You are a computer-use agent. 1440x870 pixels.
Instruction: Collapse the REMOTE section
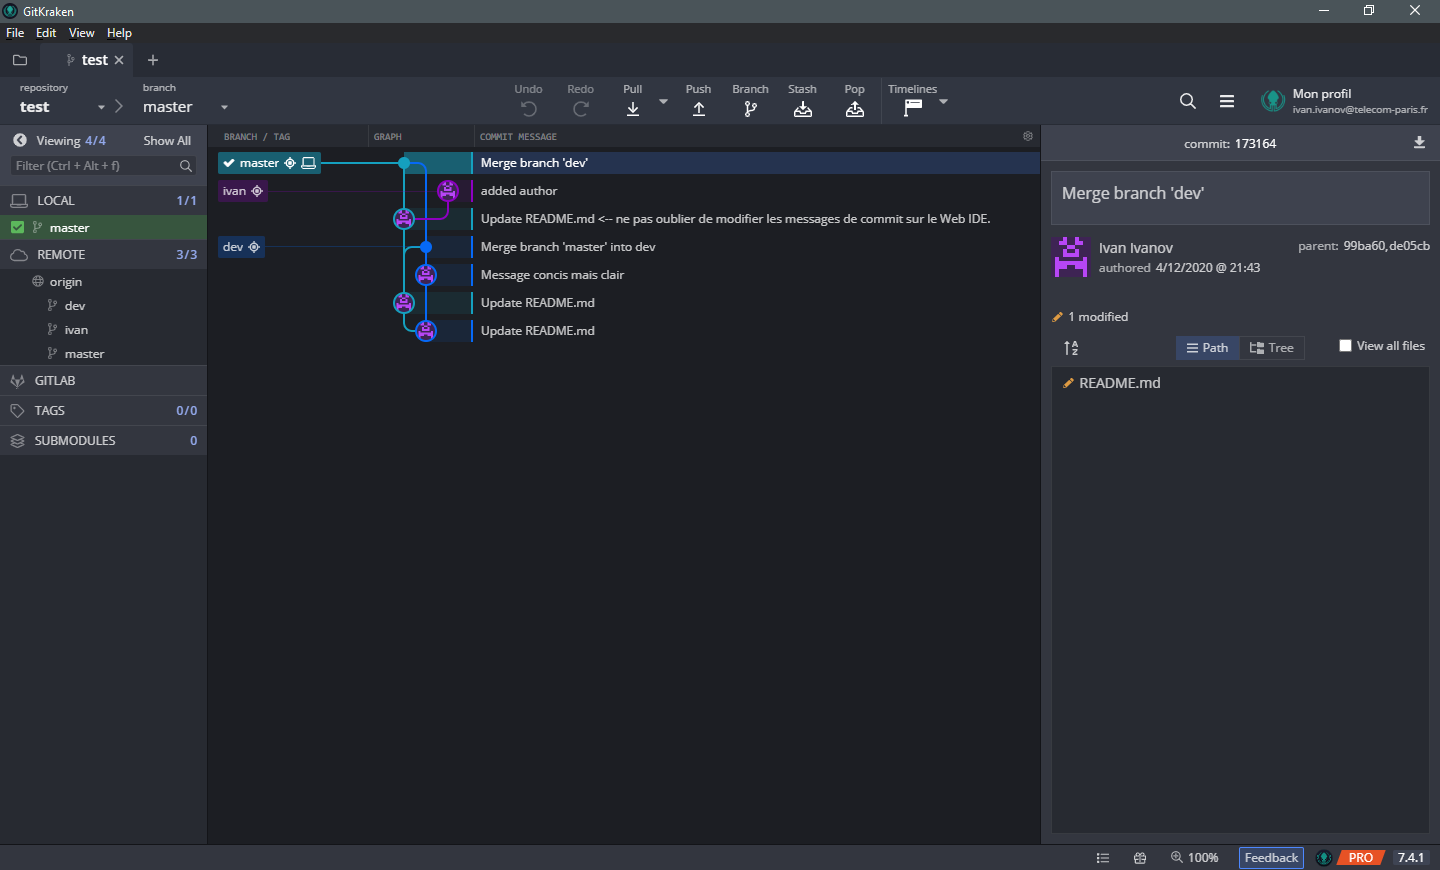(104, 255)
